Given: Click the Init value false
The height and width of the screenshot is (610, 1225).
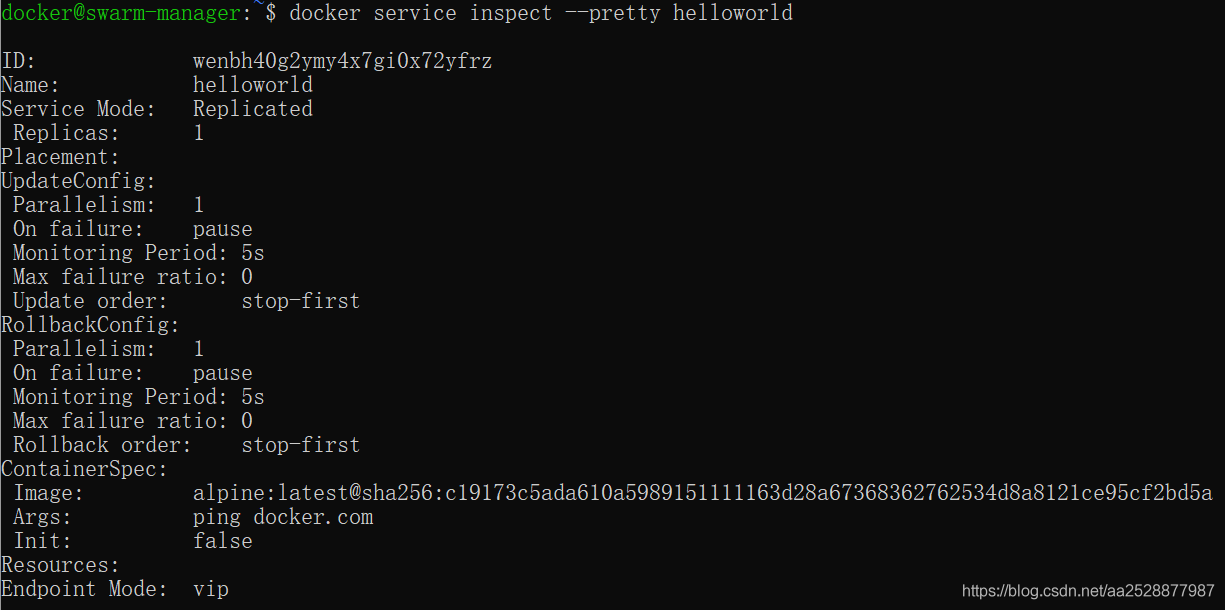Looking at the screenshot, I should (222, 541).
